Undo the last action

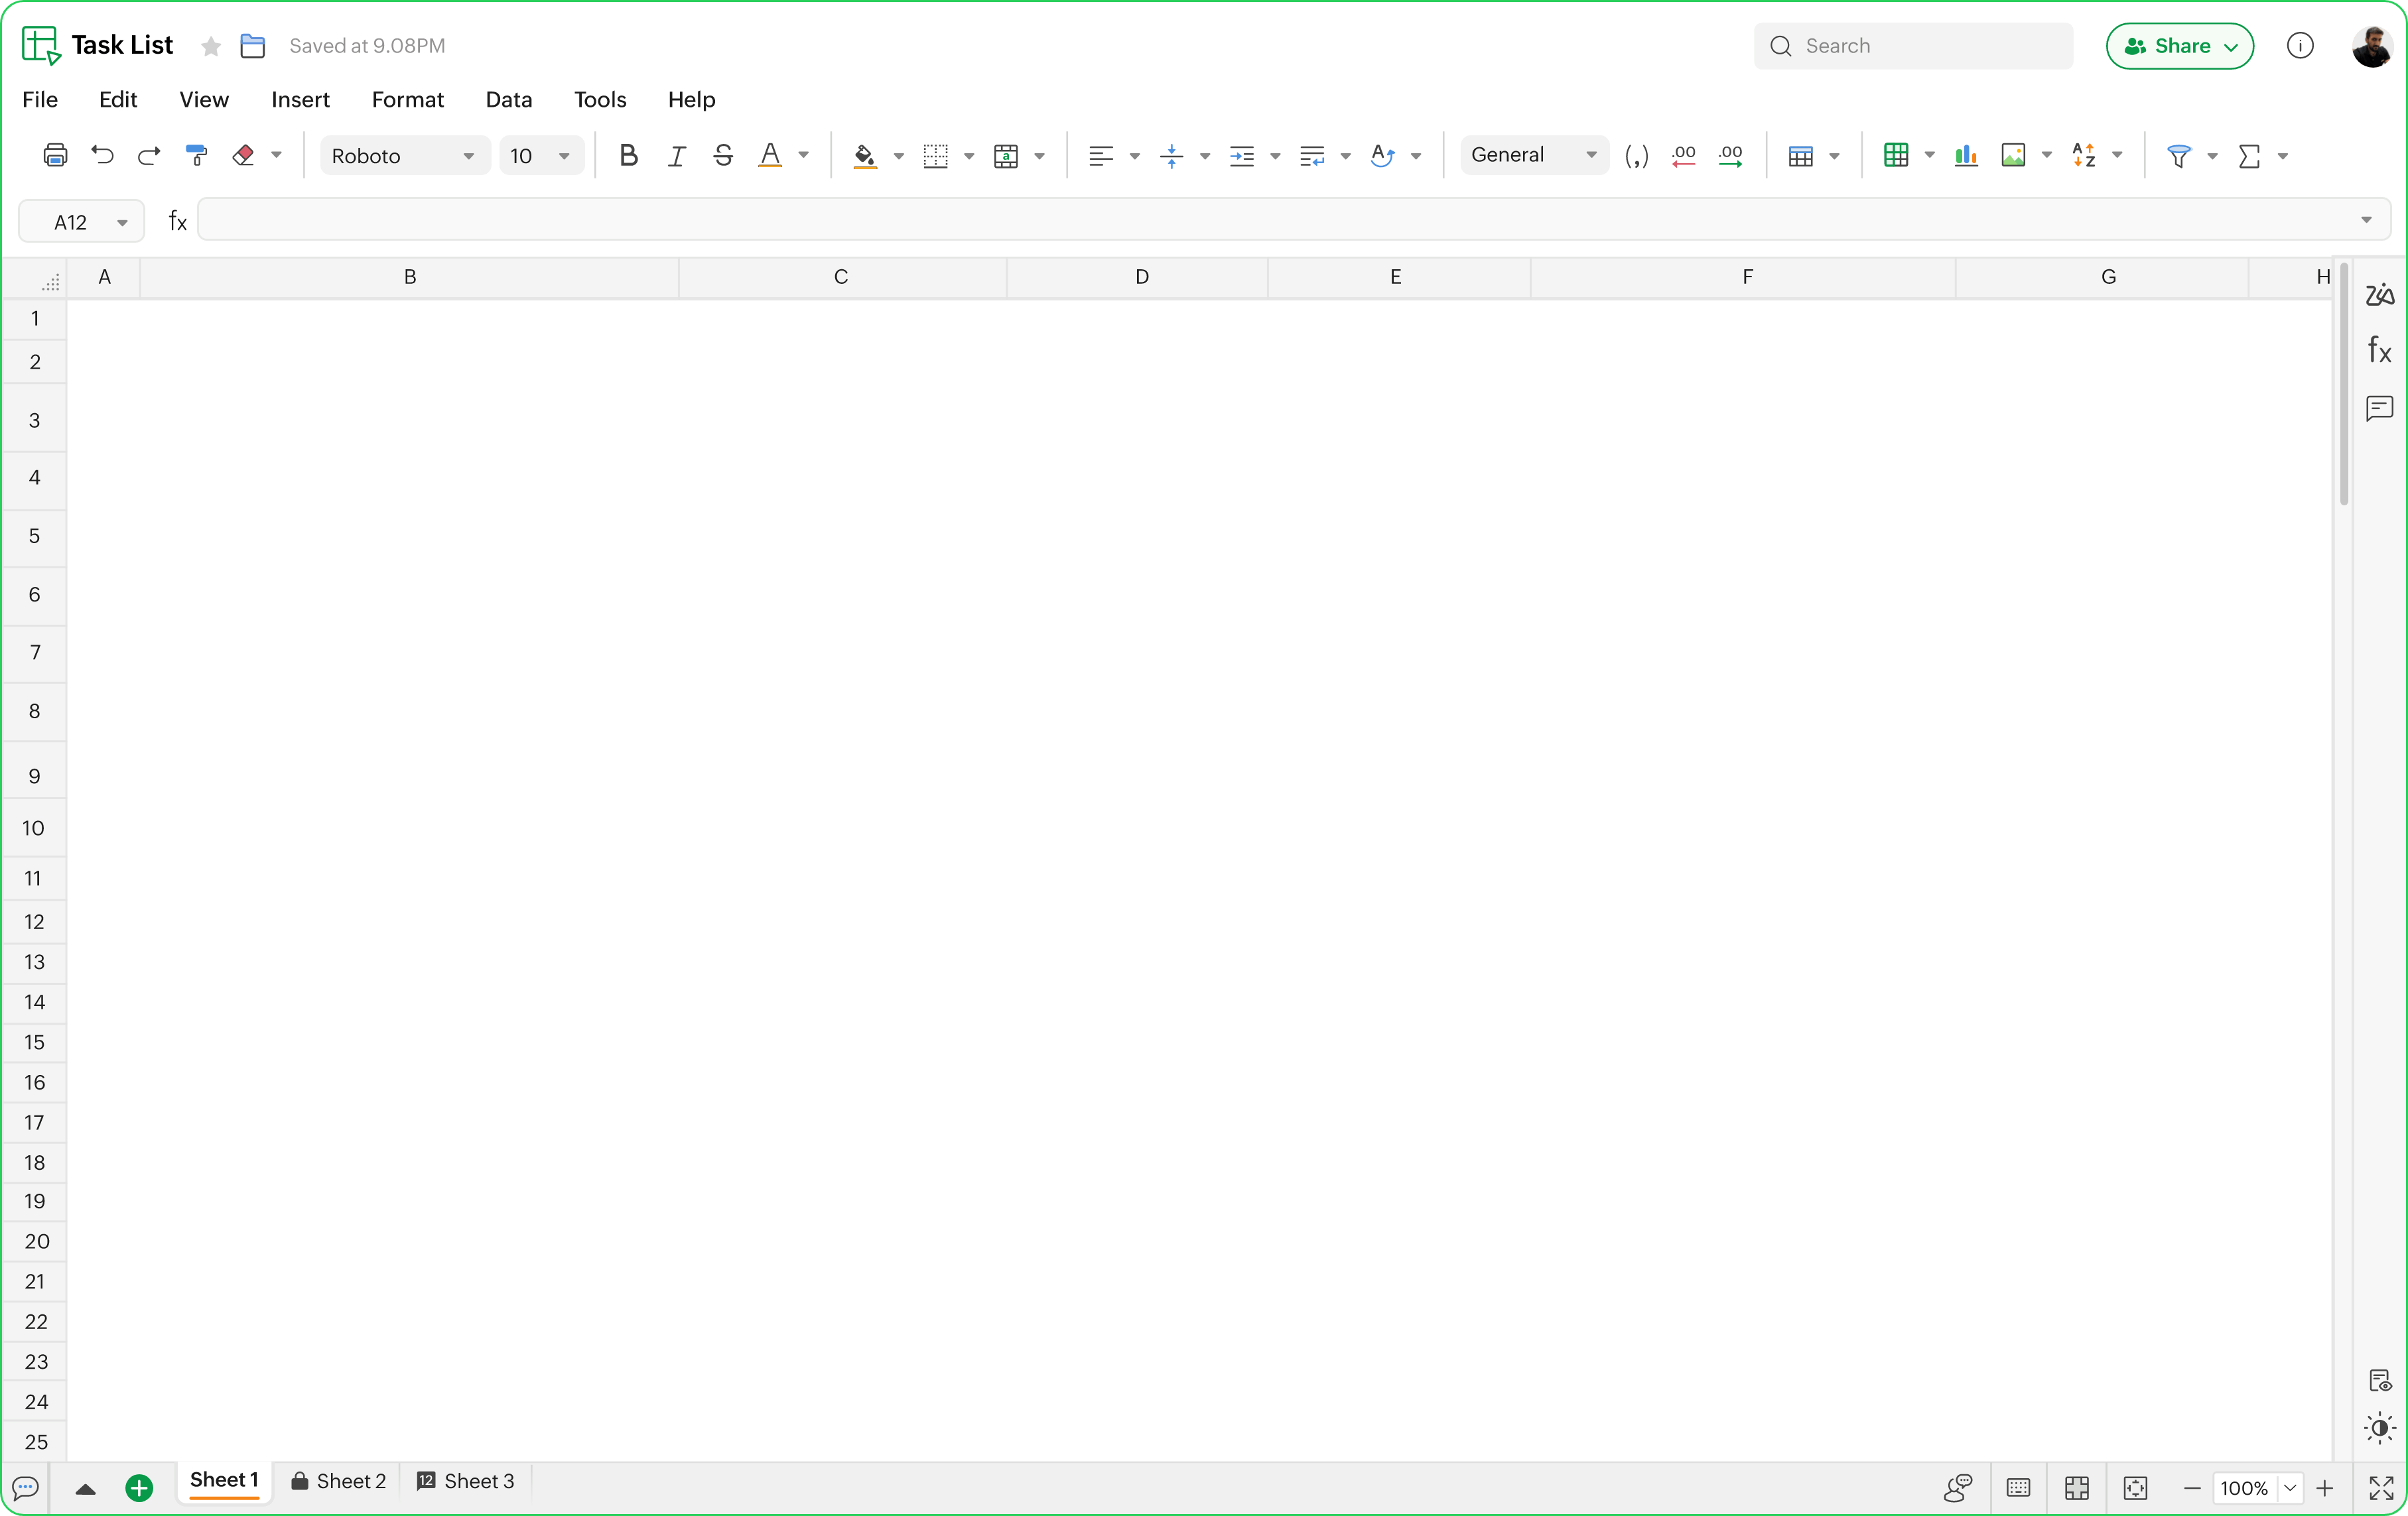point(101,155)
